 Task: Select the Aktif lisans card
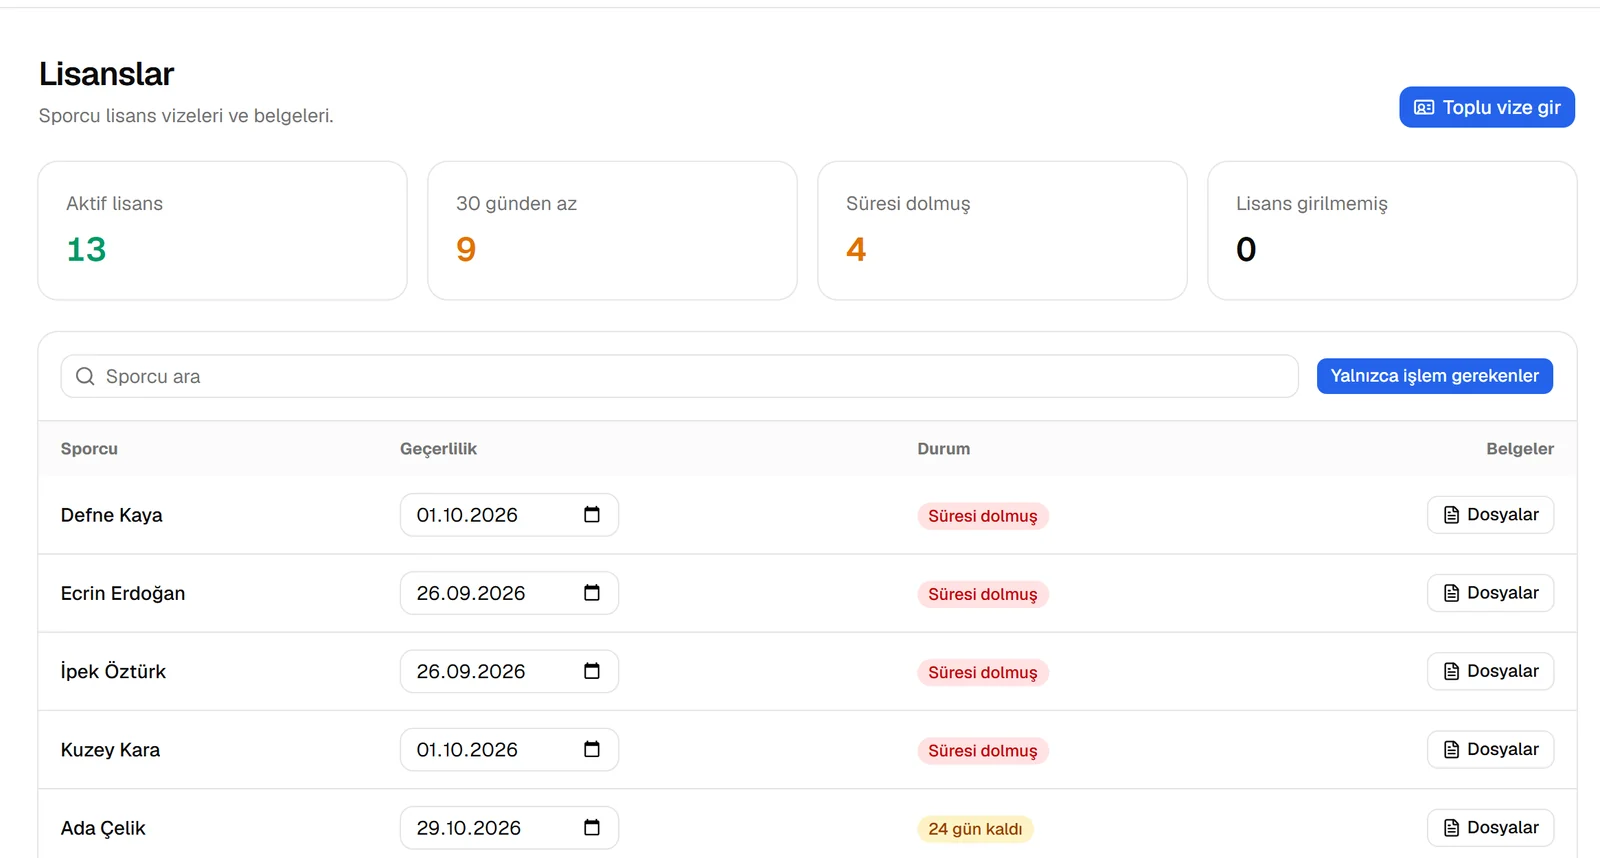[222, 230]
